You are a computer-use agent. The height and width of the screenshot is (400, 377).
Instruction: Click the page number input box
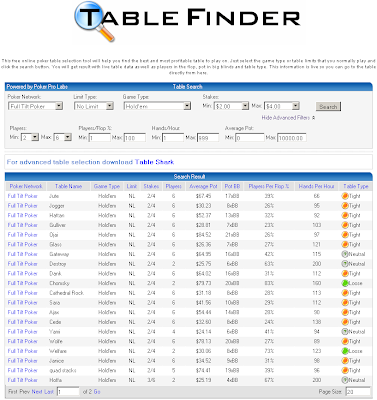[x=68, y=391]
